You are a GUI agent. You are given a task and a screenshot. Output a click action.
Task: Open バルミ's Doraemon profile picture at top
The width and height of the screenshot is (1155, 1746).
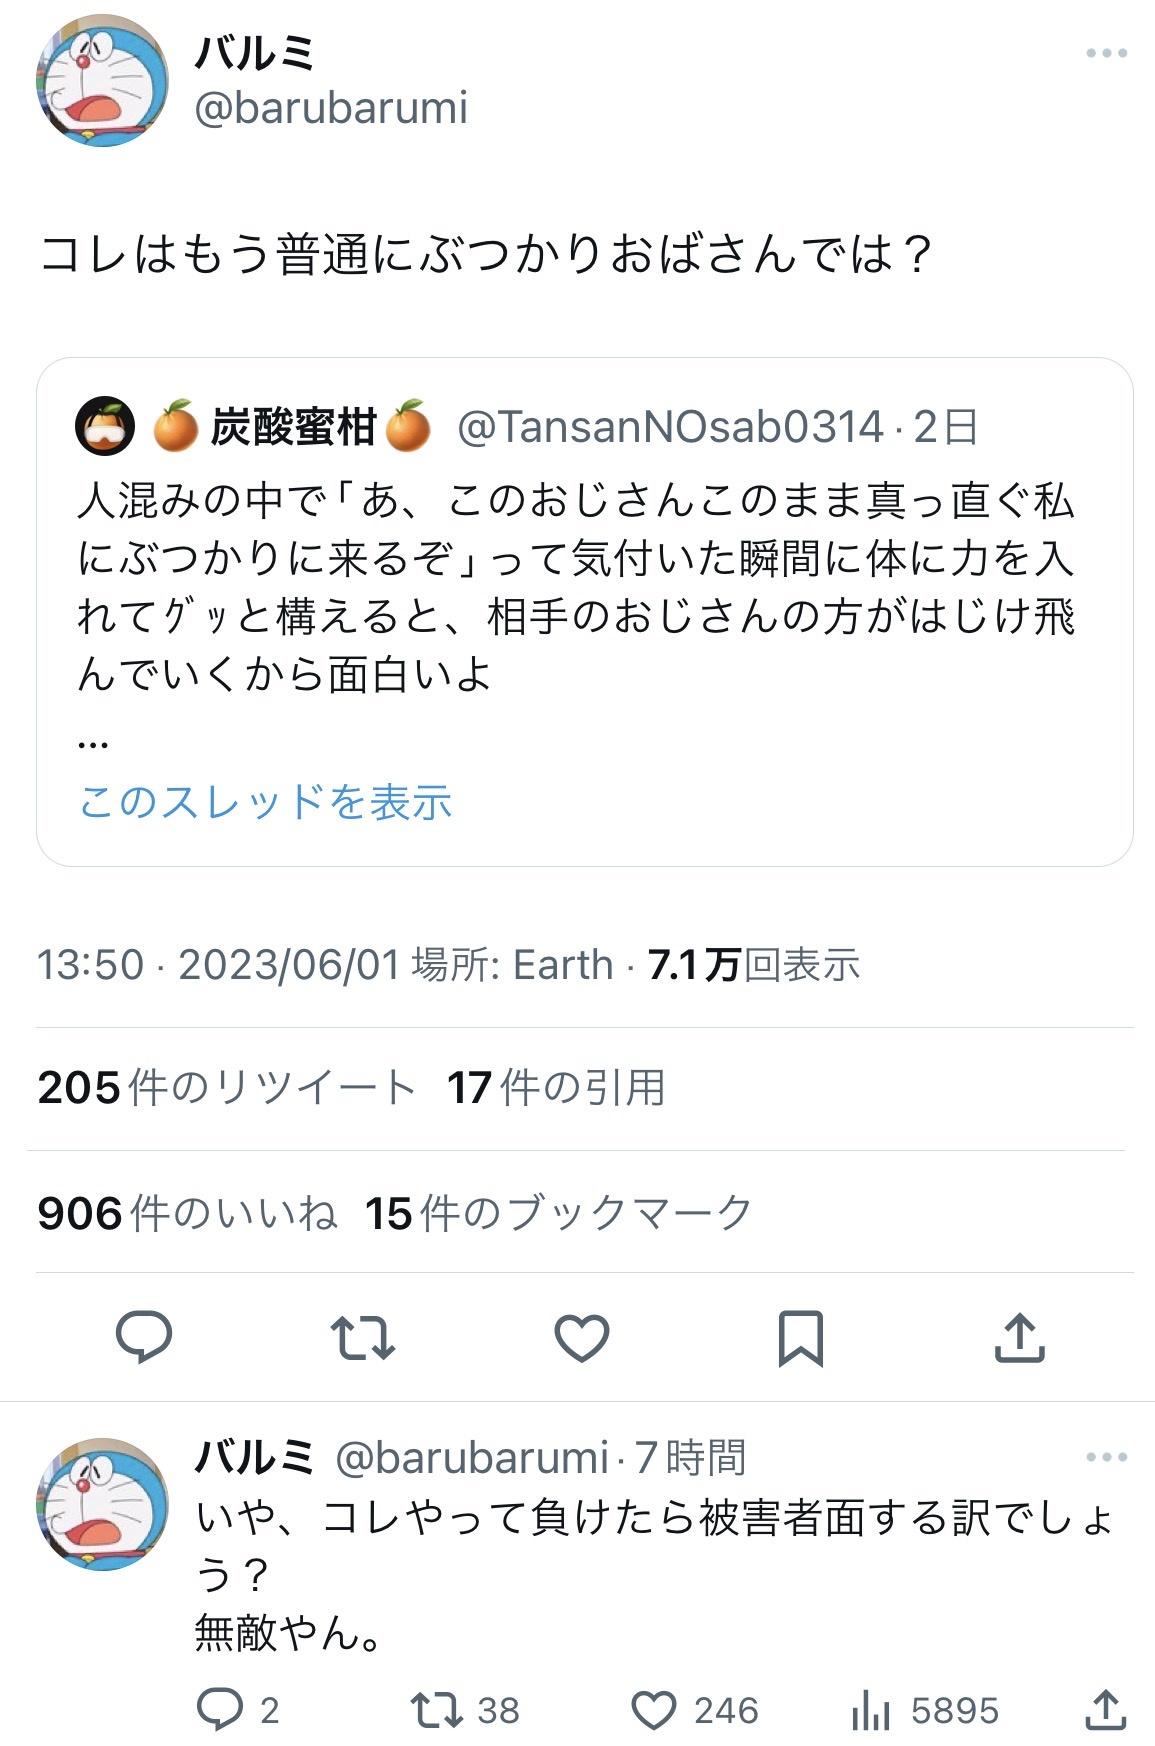click(101, 81)
